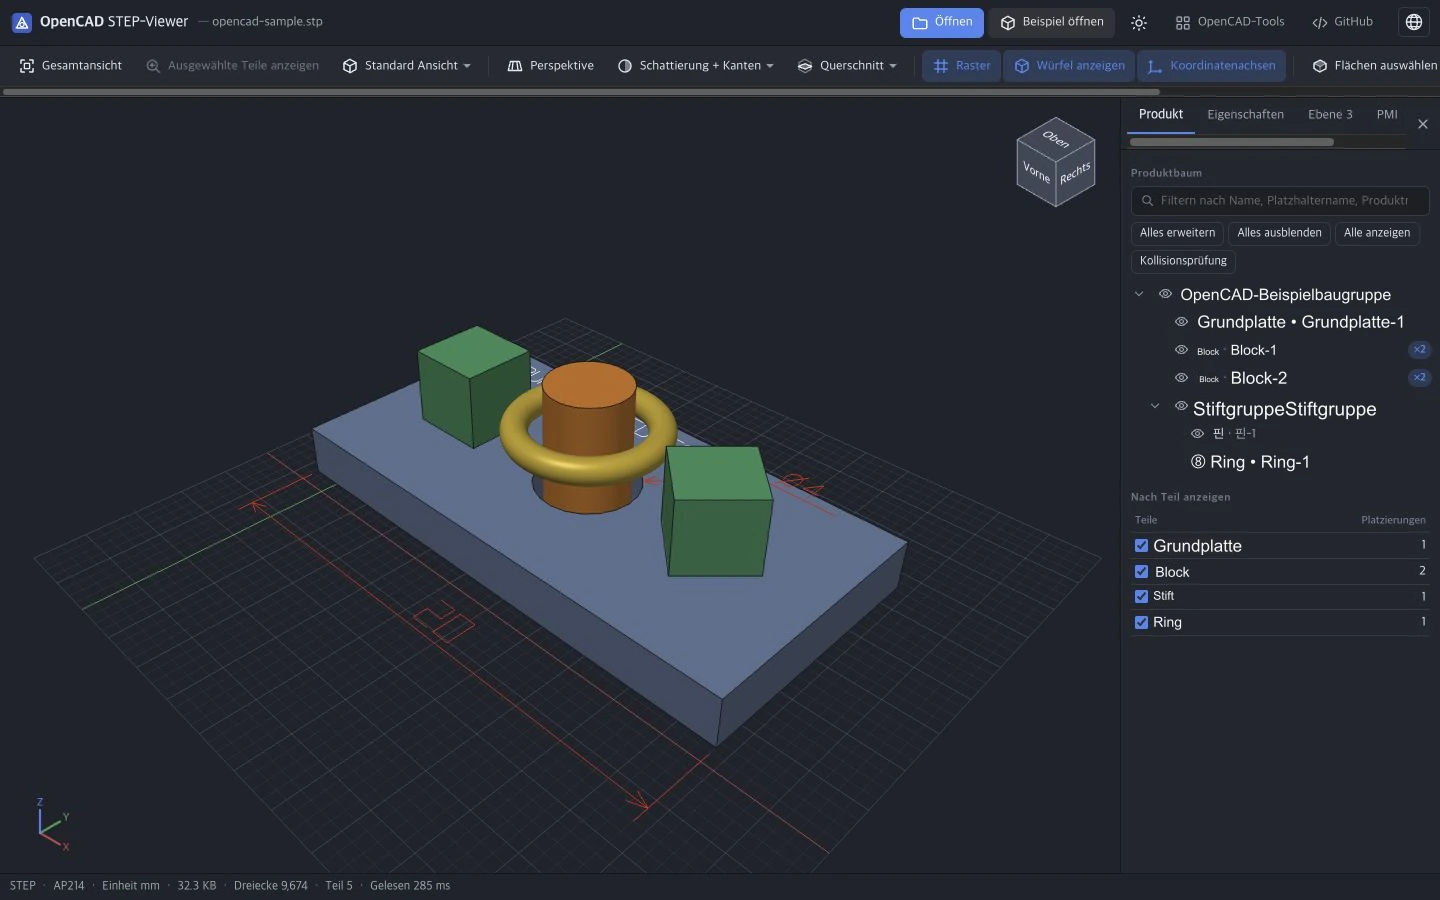Click Beispiel öffnen button
The width and height of the screenshot is (1440, 900).
pos(1052,22)
